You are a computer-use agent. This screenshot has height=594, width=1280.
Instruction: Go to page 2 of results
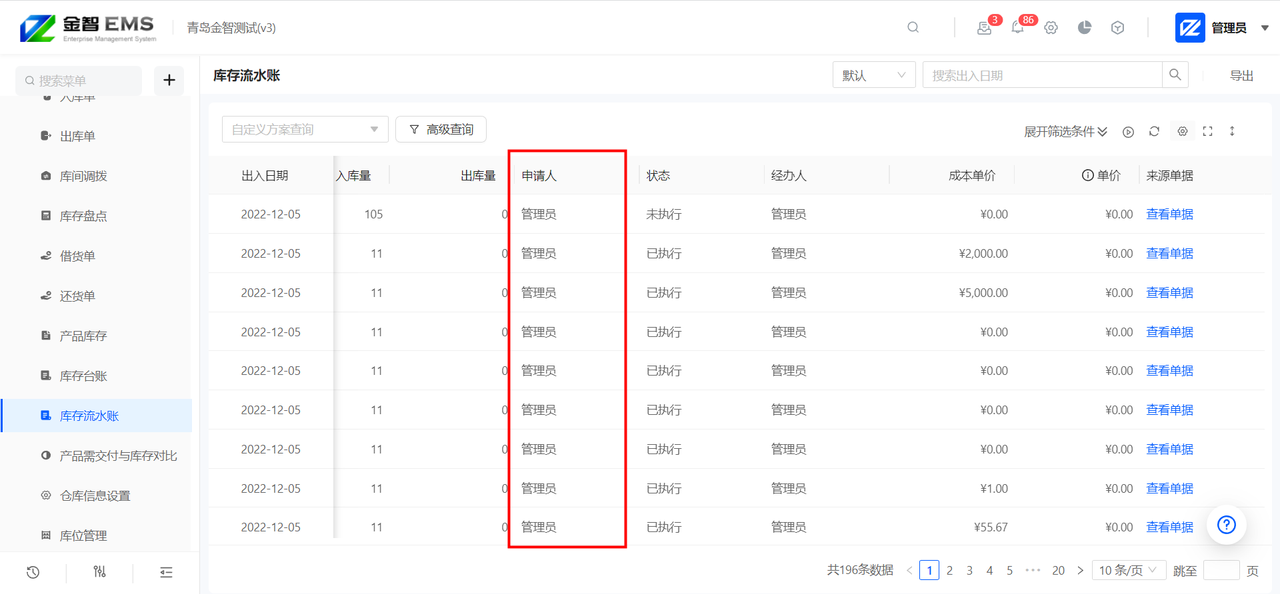point(950,570)
